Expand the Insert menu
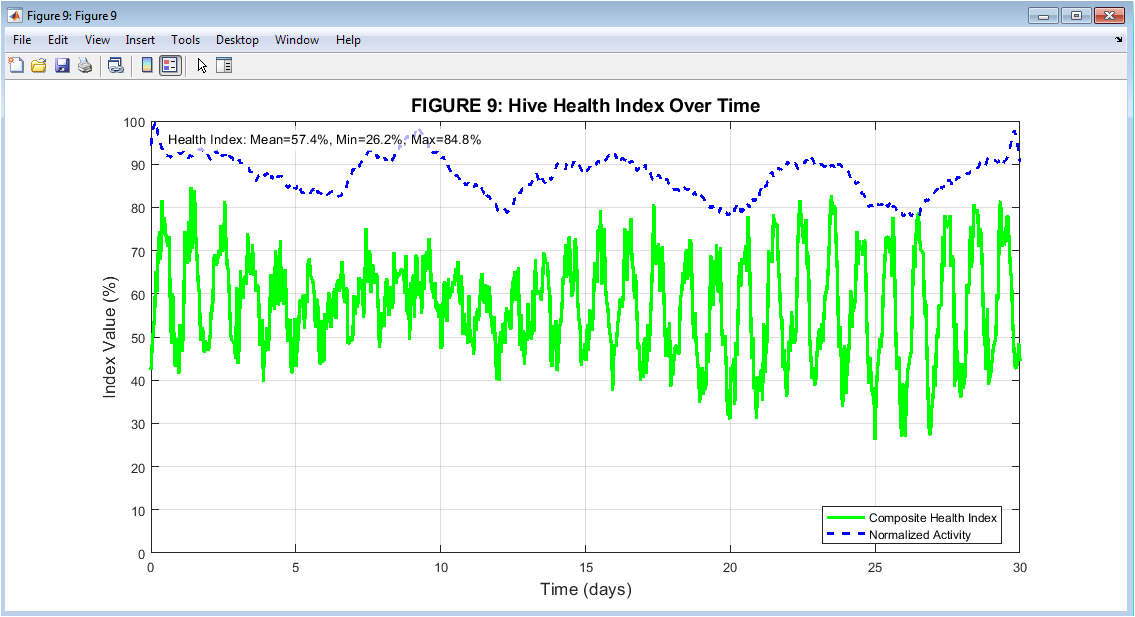The width and height of the screenshot is (1135, 617). tap(140, 40)
